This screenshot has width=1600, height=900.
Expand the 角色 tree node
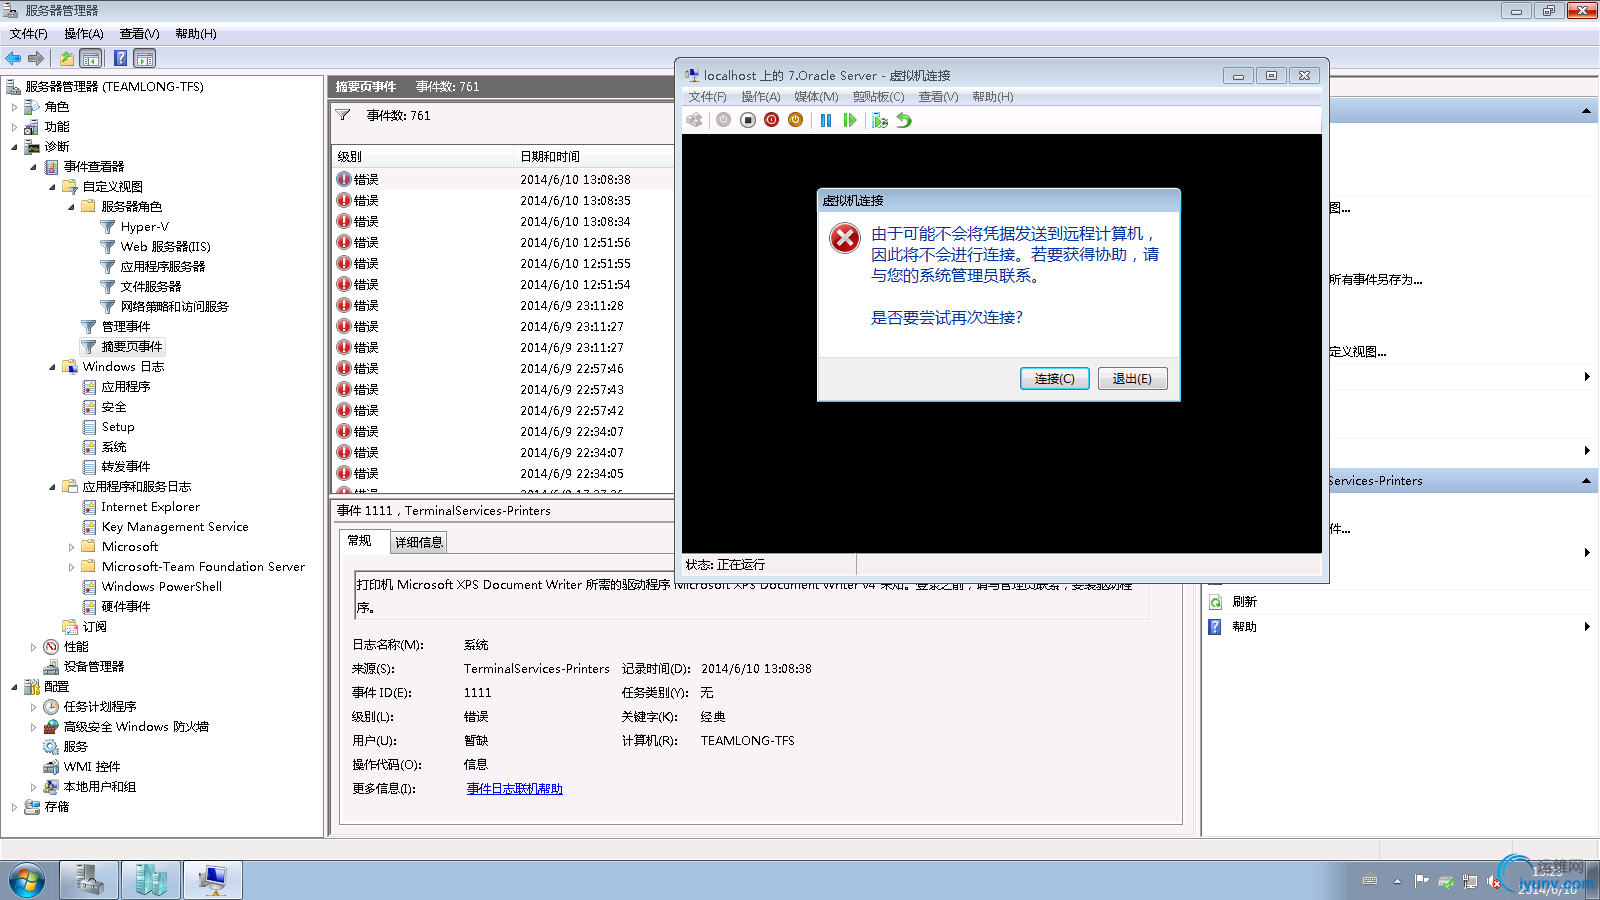14,107
